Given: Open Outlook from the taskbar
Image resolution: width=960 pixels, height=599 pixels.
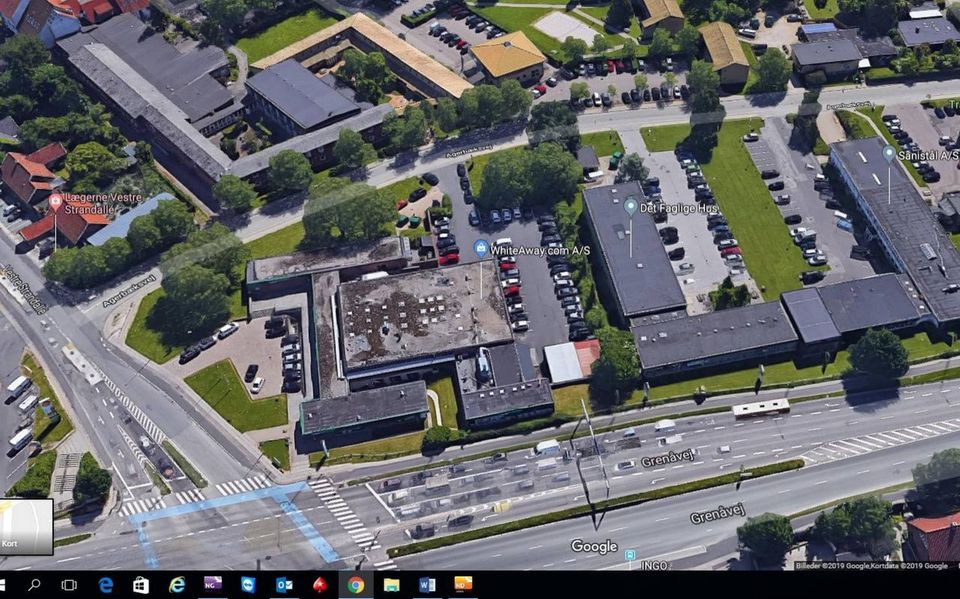Looking at the screenshot, I should pyautogui.click(x=284, y=585).
